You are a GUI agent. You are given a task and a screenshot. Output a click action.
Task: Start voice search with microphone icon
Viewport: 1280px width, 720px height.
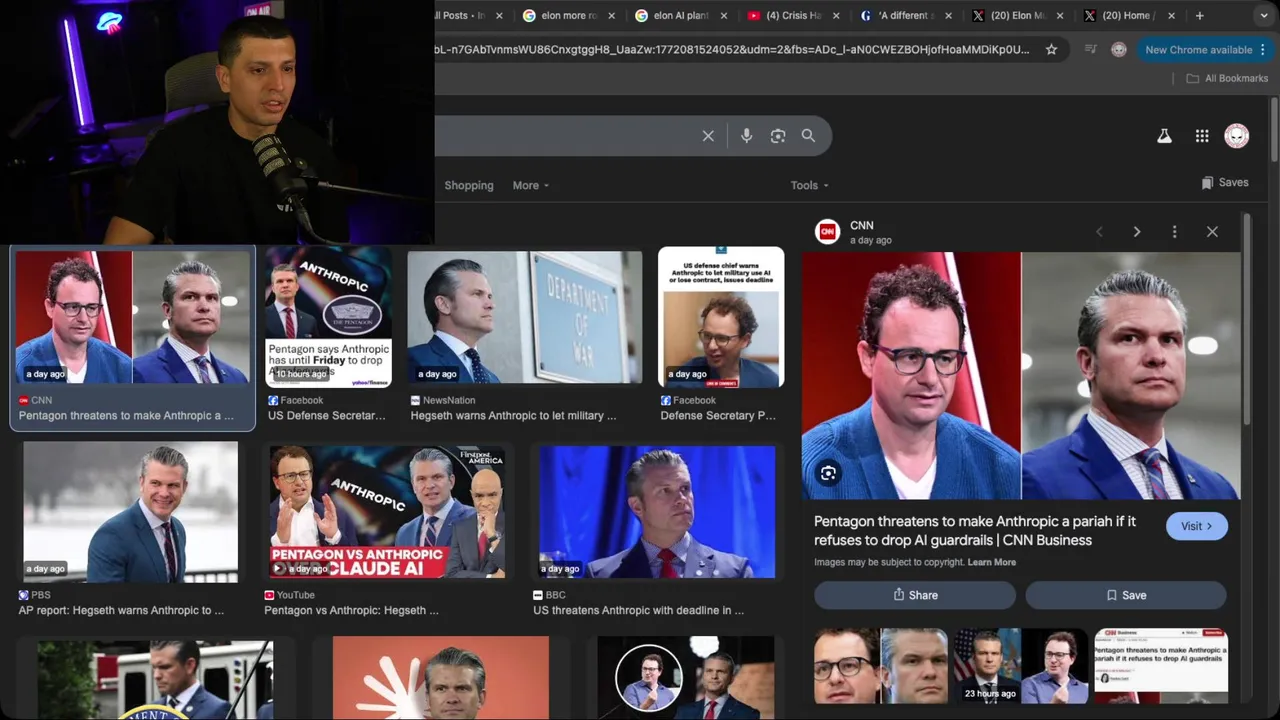pyautogui.click(x=746, y=136)
